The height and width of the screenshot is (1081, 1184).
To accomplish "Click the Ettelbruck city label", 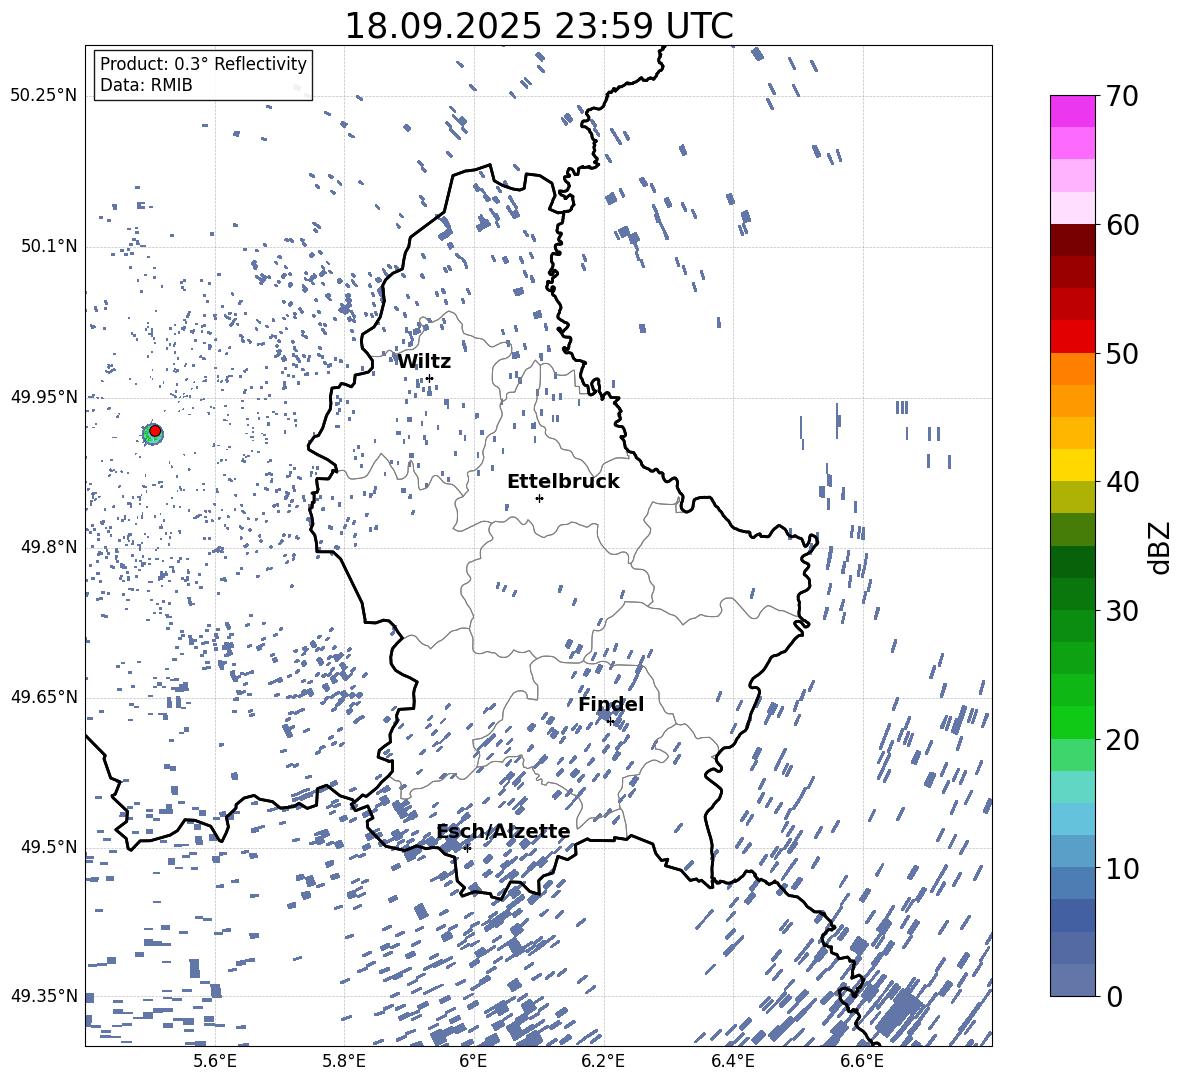I will (x=563, y=482).
